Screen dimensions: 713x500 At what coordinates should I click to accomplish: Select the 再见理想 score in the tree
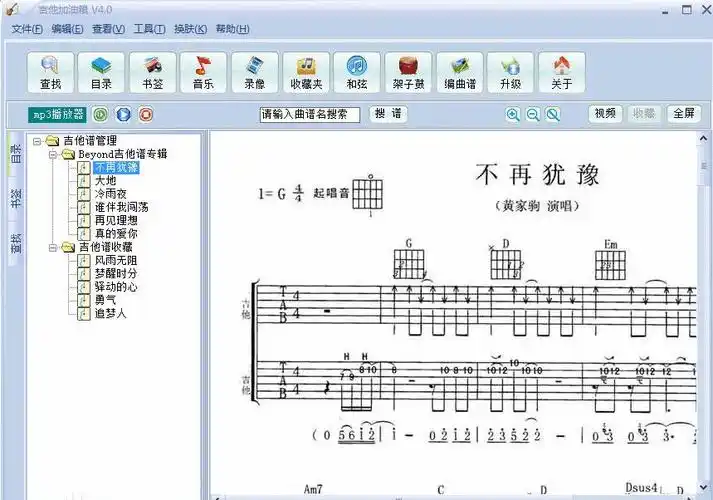coord(116,220)
